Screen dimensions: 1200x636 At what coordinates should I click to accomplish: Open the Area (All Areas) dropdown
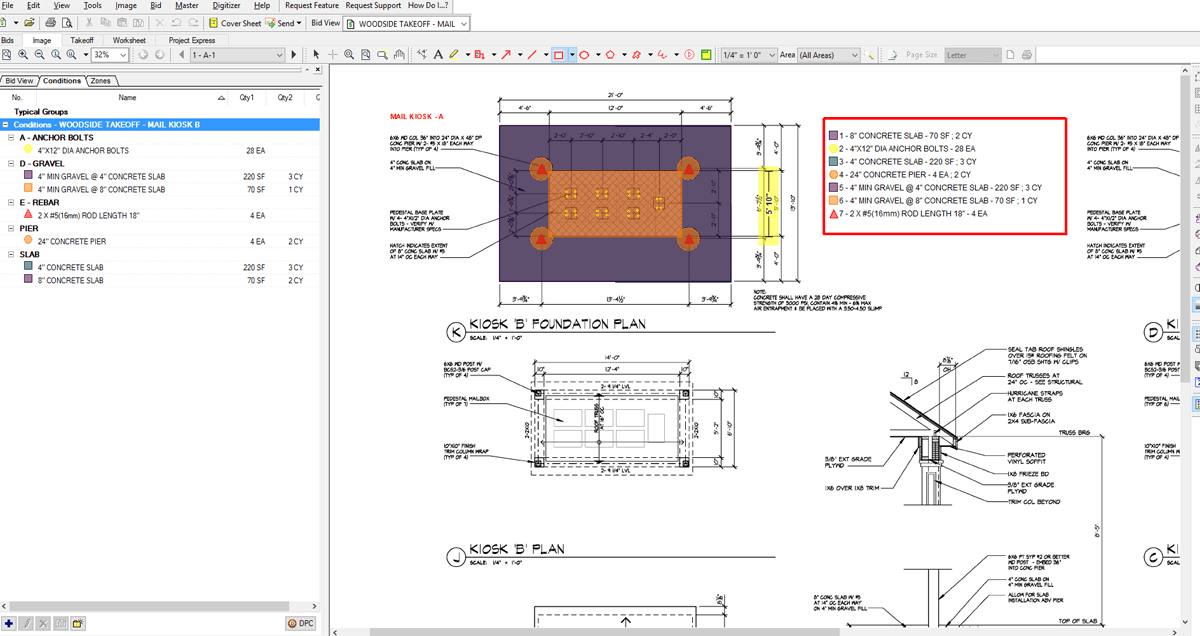click(x=854, y=55)
